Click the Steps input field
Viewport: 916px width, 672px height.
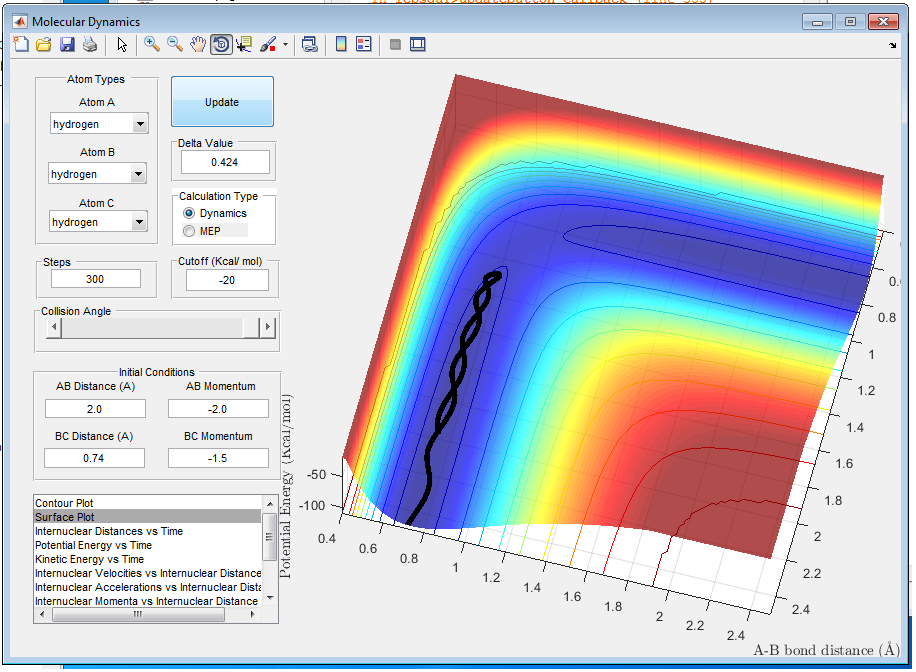point(96,279)
